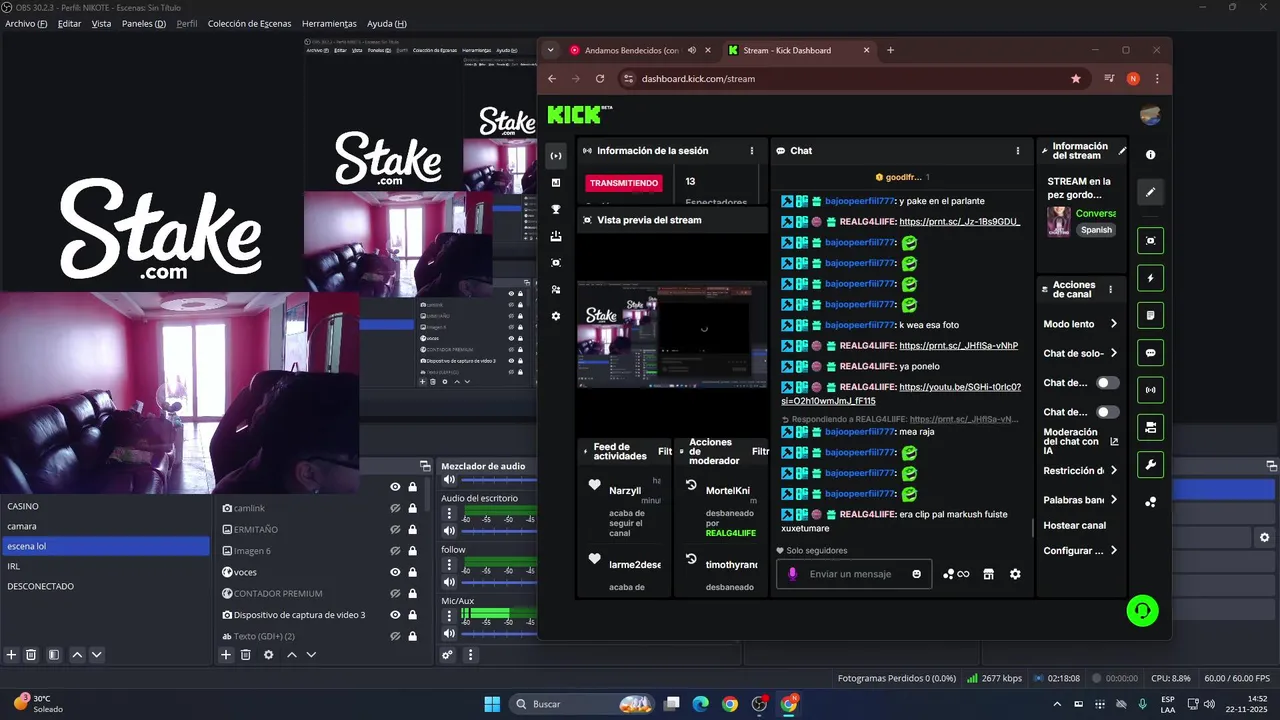Click TRANSMITIENDO status button
Image resolution: width=1280 pixels, height=720 pixels.
pos(624,183)
